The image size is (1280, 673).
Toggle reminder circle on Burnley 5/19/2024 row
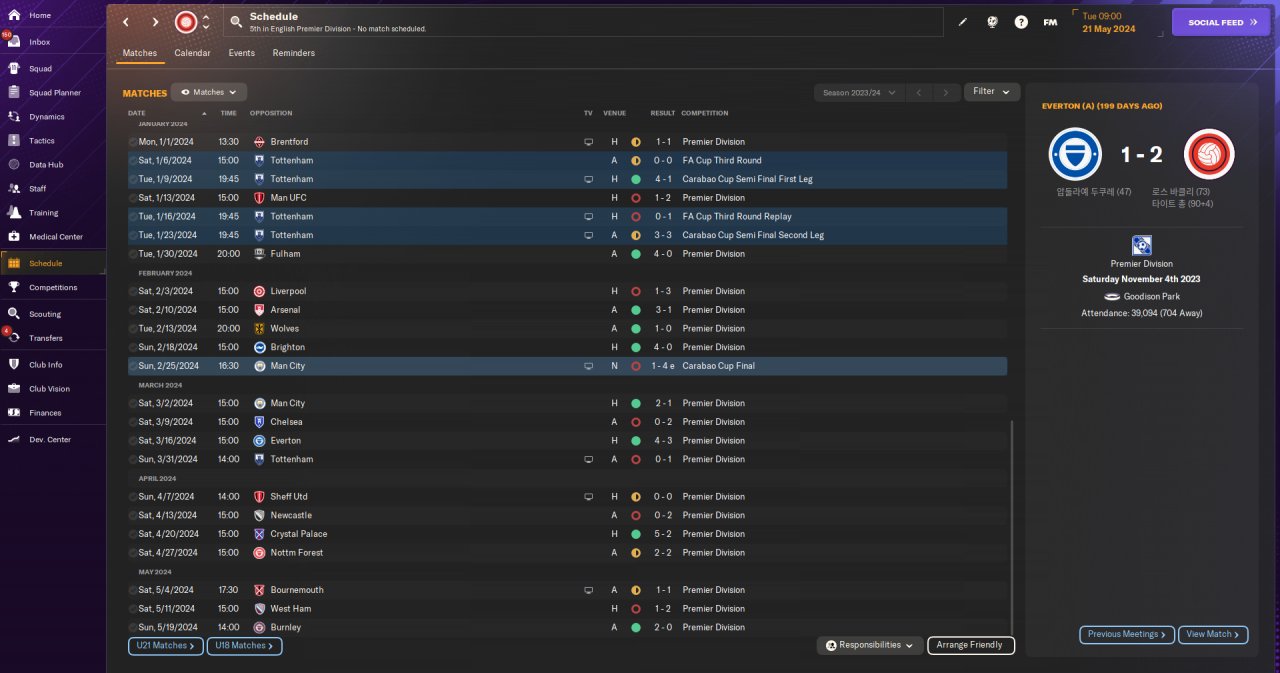click(x=133, y=628)
